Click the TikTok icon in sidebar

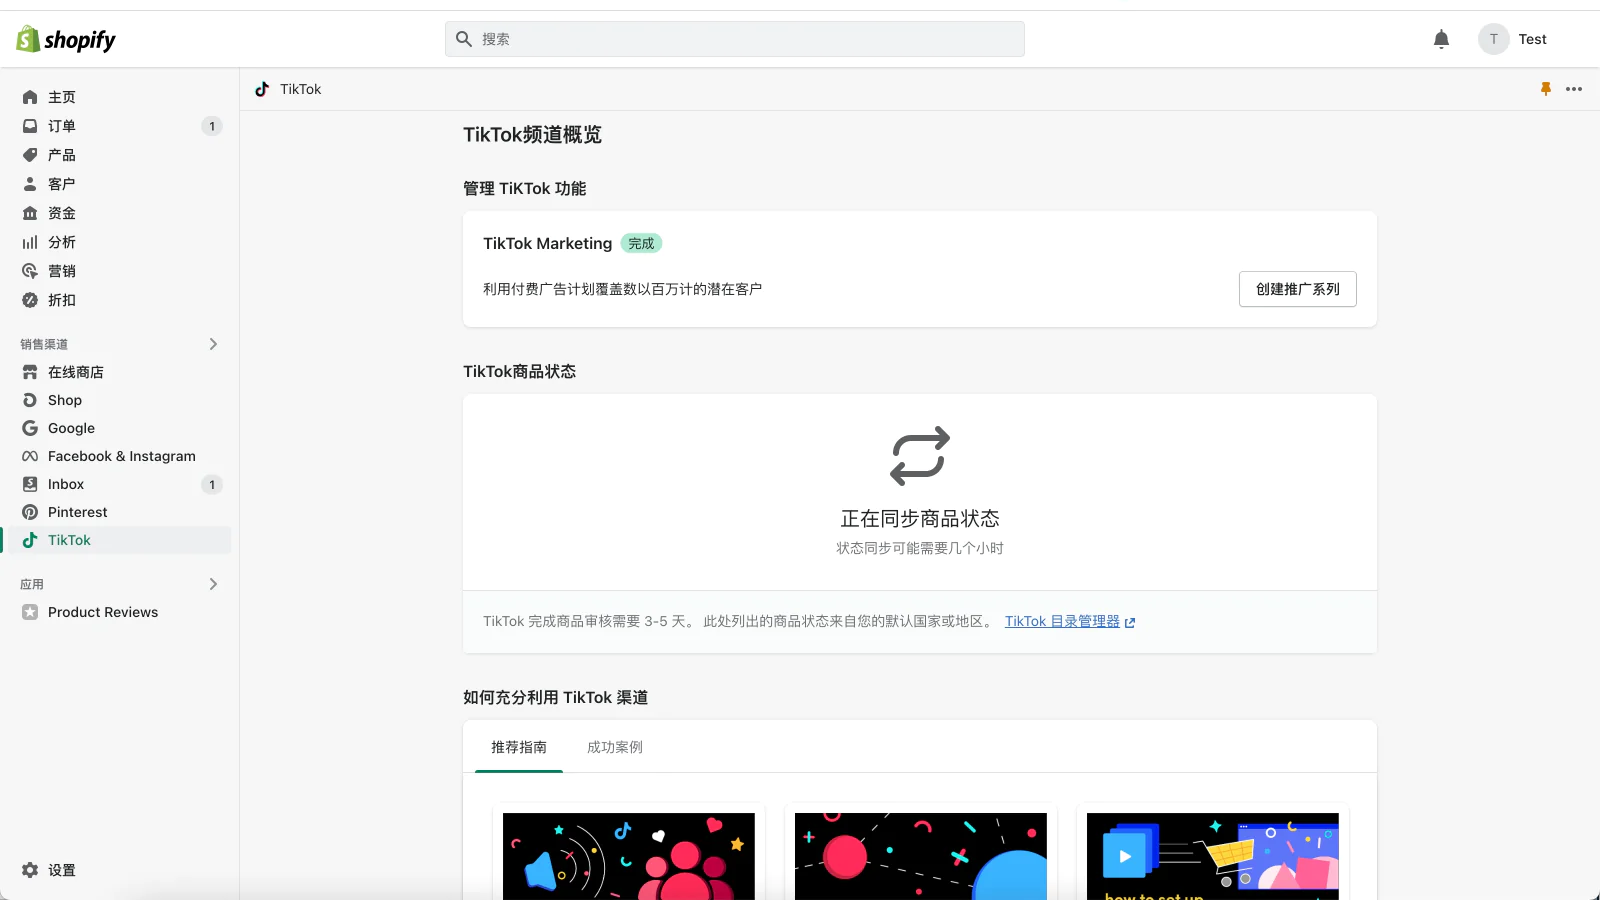pos(30,540)
